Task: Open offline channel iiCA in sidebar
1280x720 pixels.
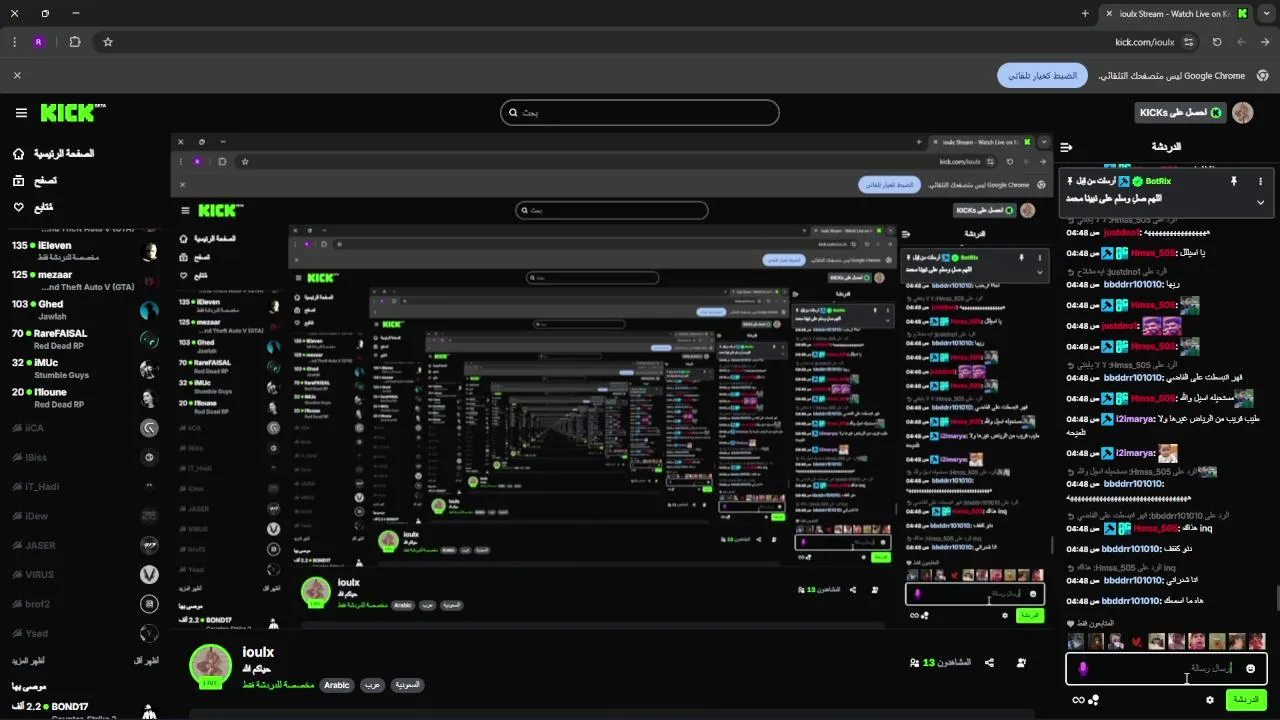Action: point(84,428)
